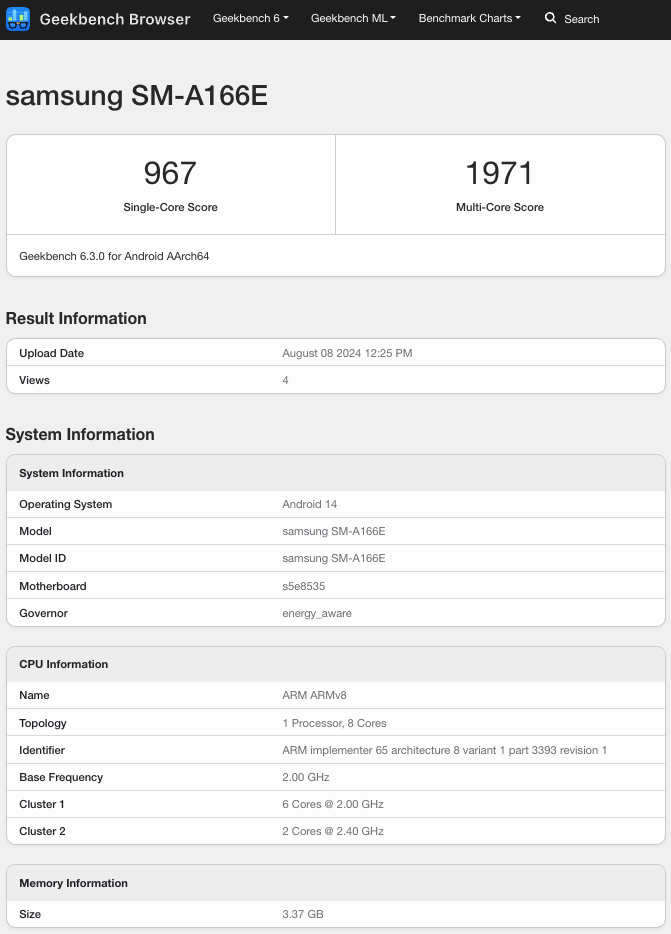Click the search magnifier icon
The width and height of the screenshot is (671, 934).
(550, 18)
